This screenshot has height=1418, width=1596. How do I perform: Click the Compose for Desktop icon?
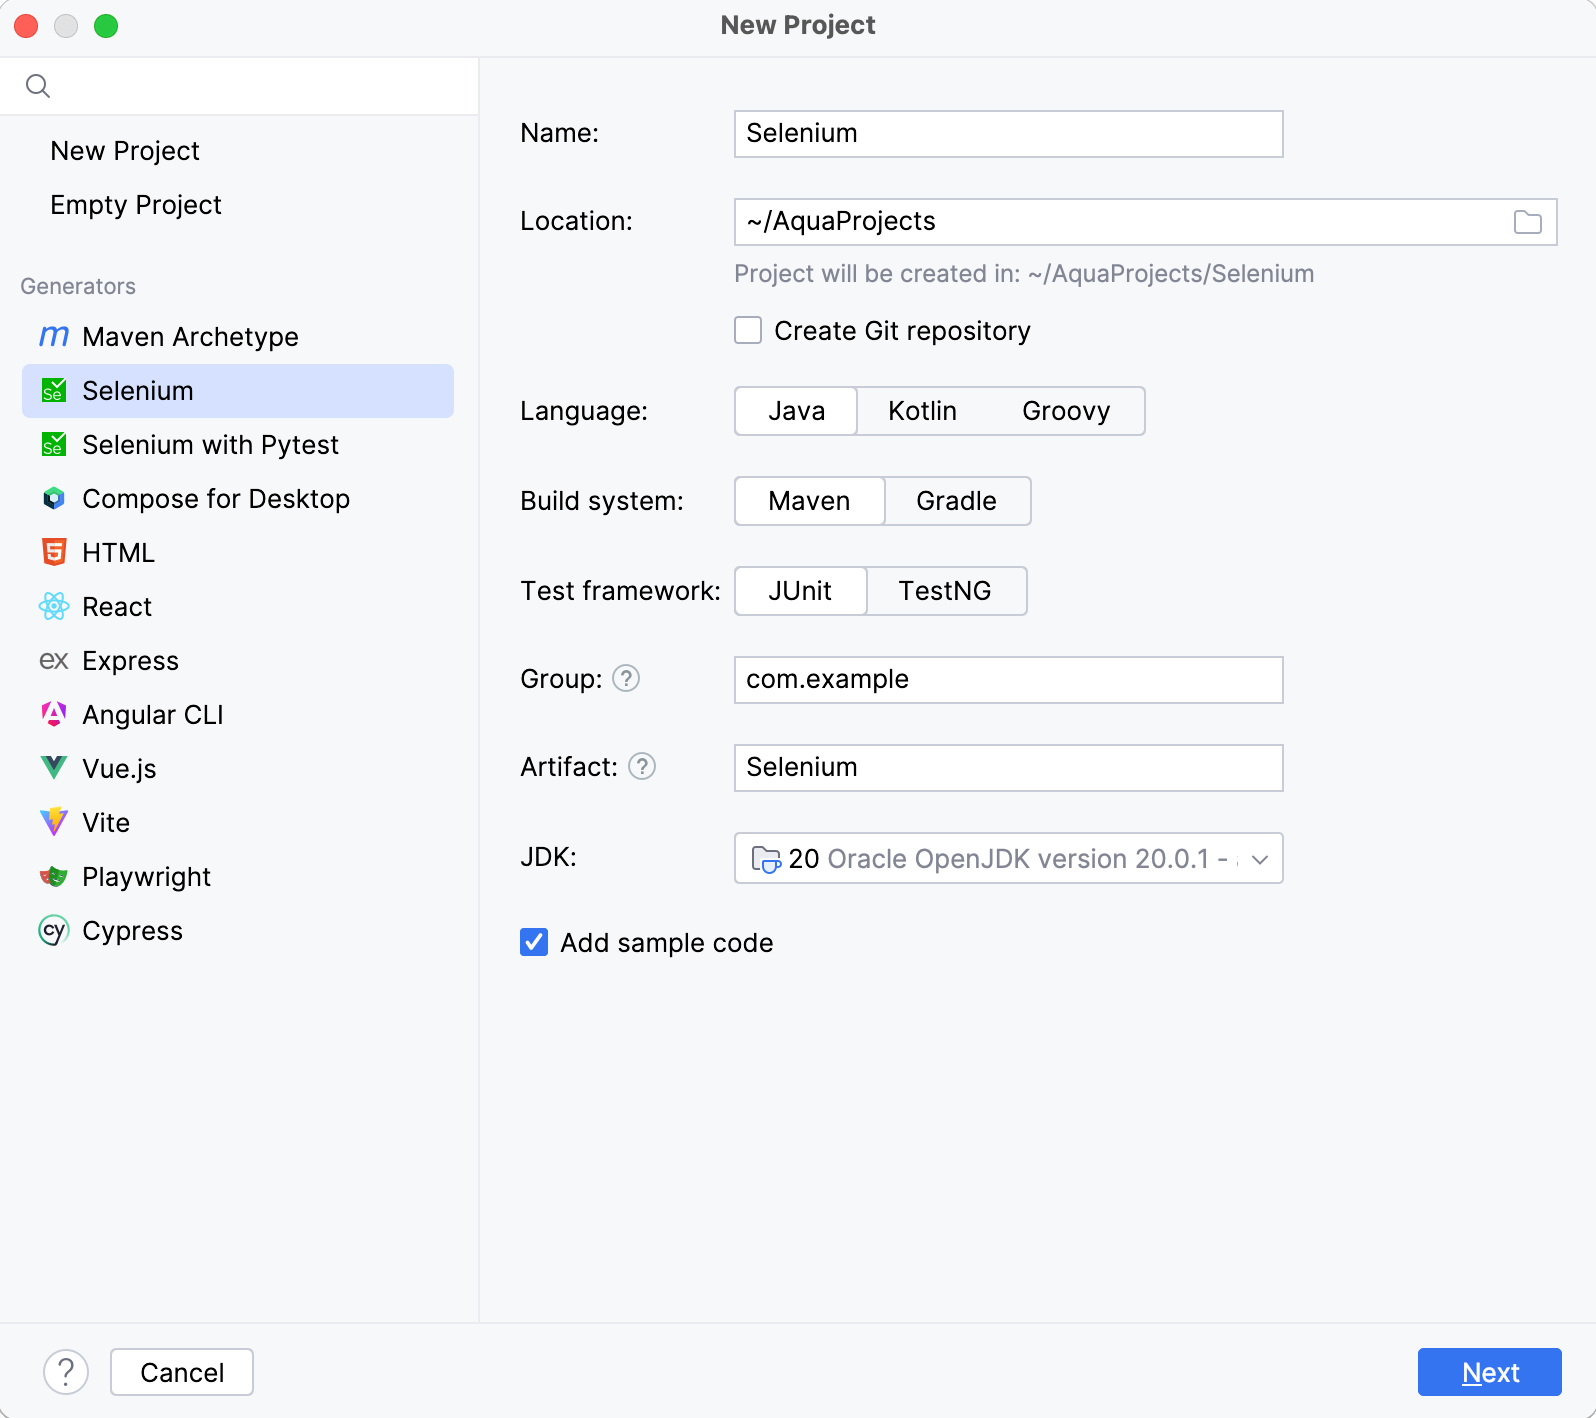tap(53, 499)
